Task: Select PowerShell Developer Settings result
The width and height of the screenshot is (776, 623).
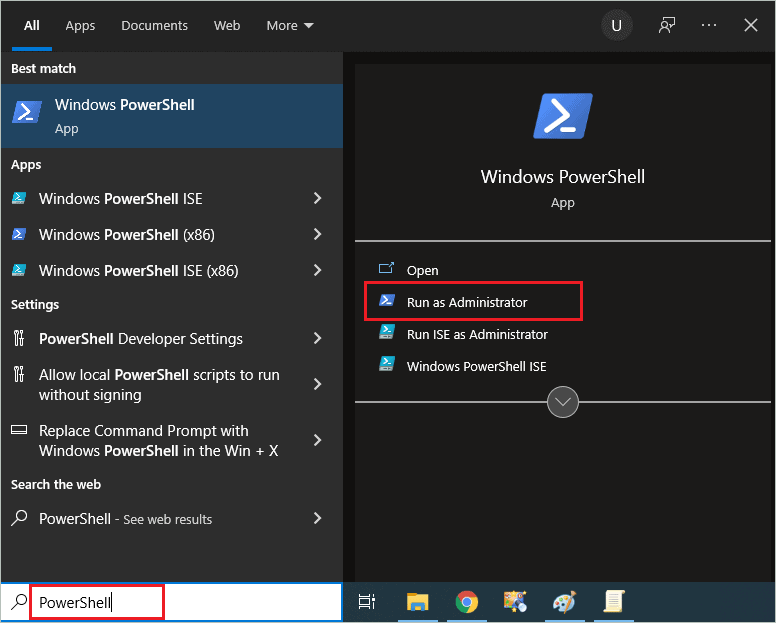Action: [140, 339]
